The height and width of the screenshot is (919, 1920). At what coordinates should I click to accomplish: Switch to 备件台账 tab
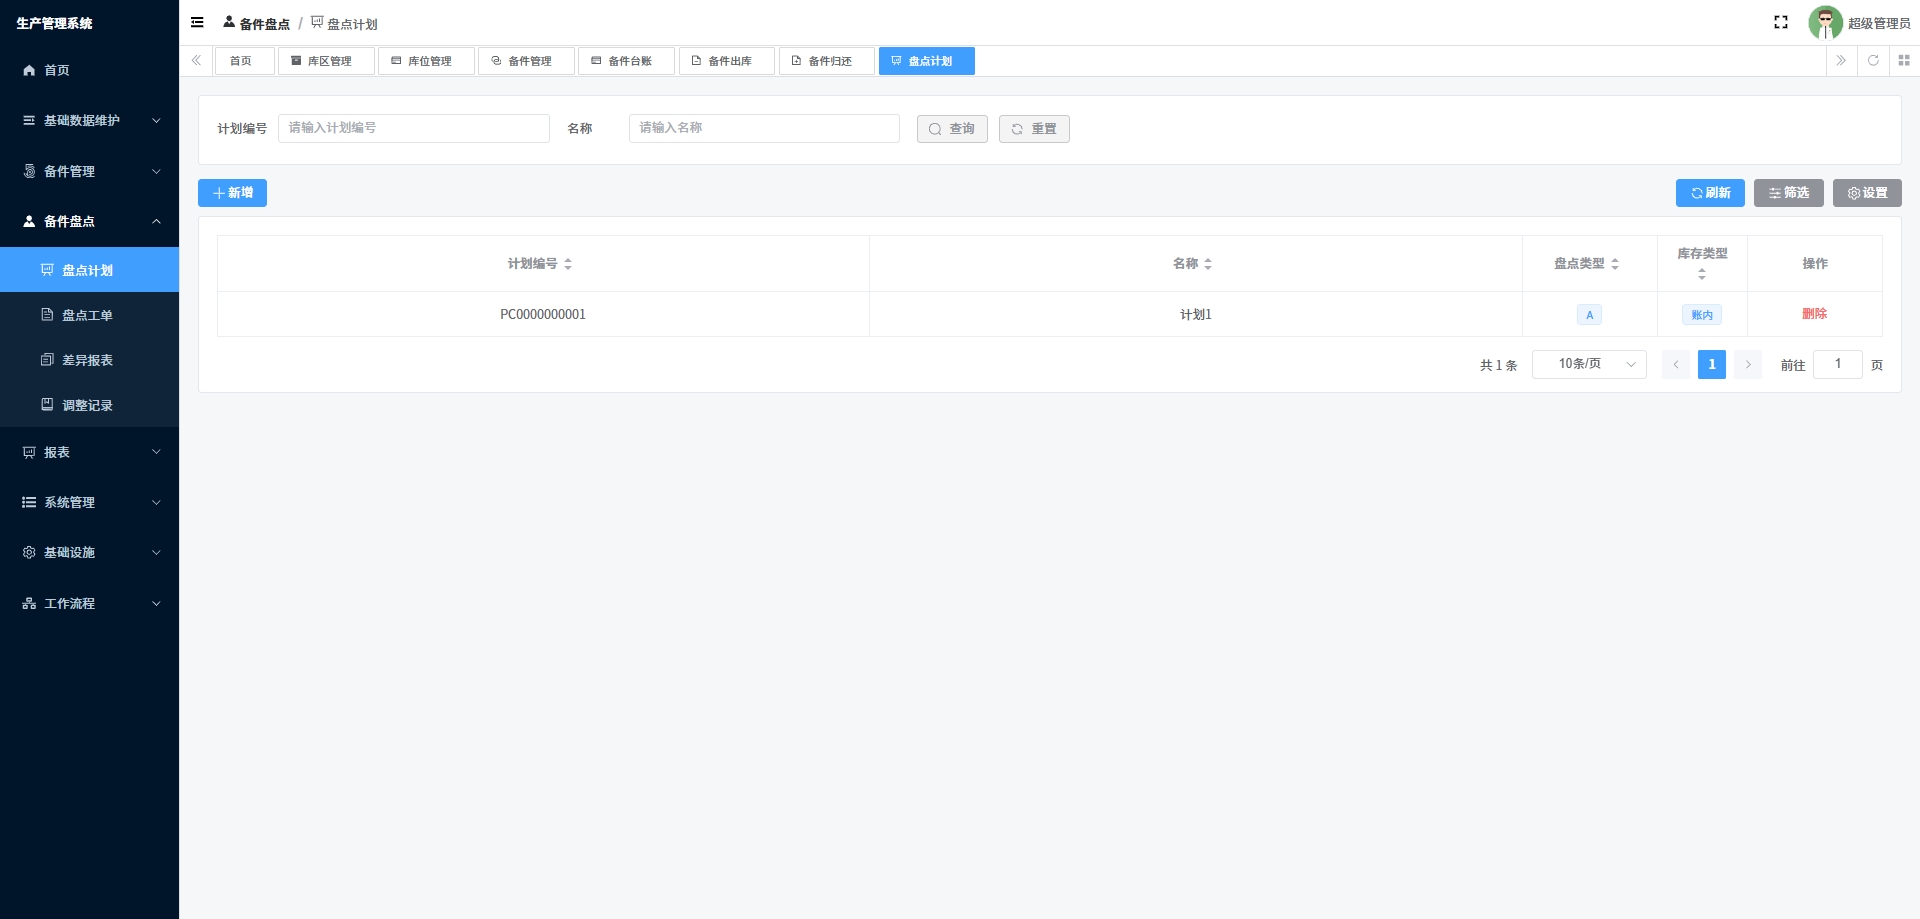[x=626, y=61]
